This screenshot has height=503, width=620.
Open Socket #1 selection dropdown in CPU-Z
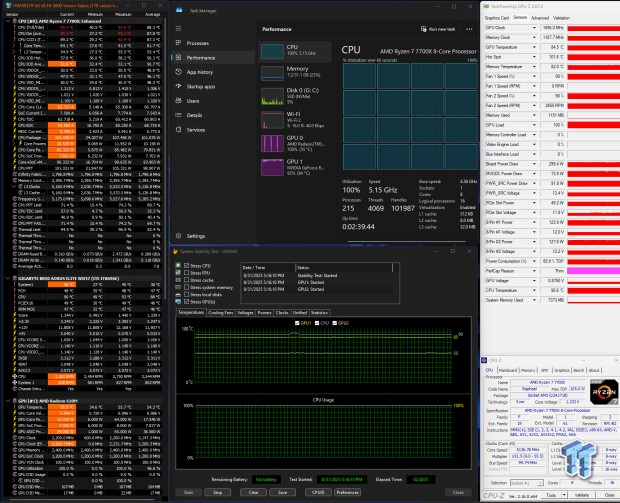pyautogui.click(x=526, y=483)
